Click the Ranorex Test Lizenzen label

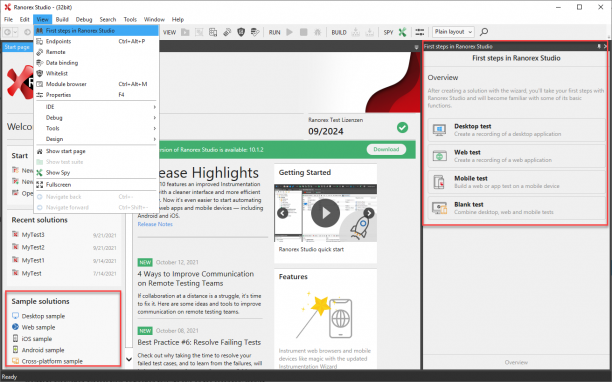pos(335,120)
